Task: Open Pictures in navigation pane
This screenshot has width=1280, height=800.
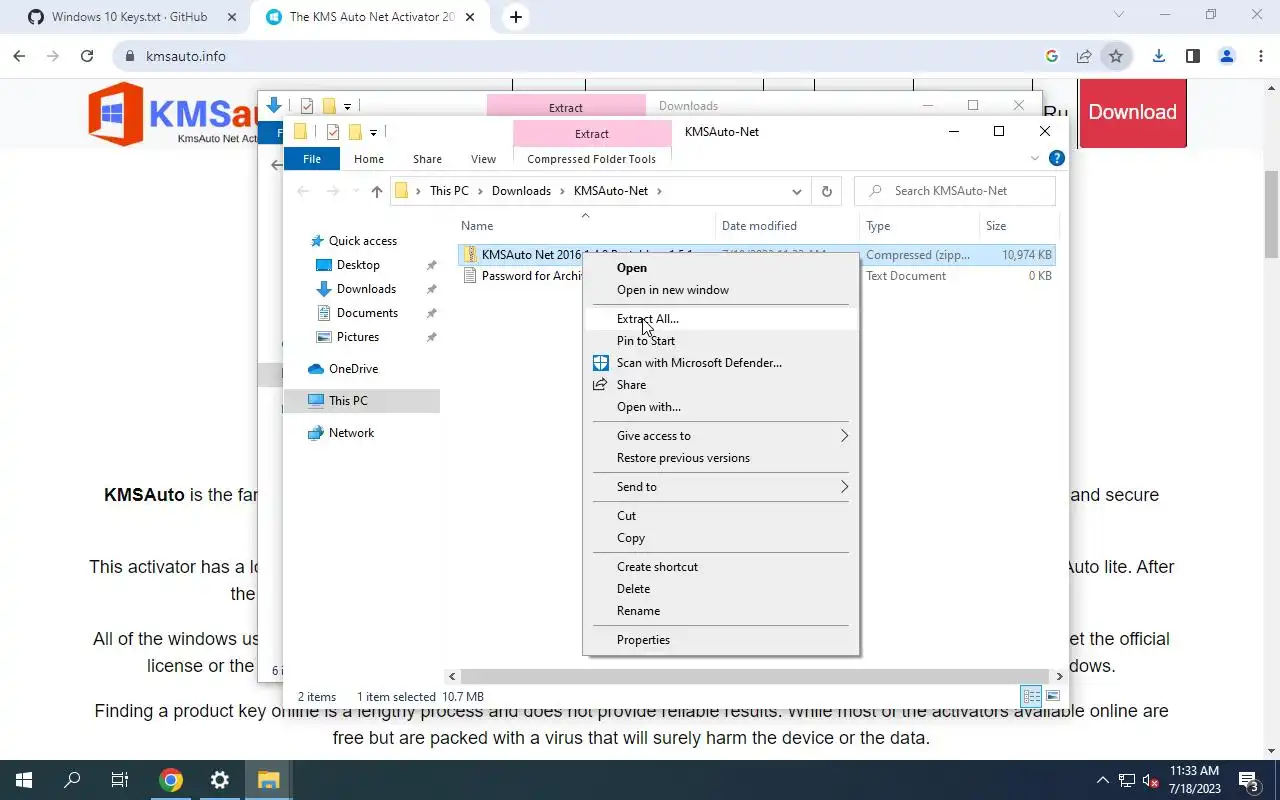Action: (357, 336)
